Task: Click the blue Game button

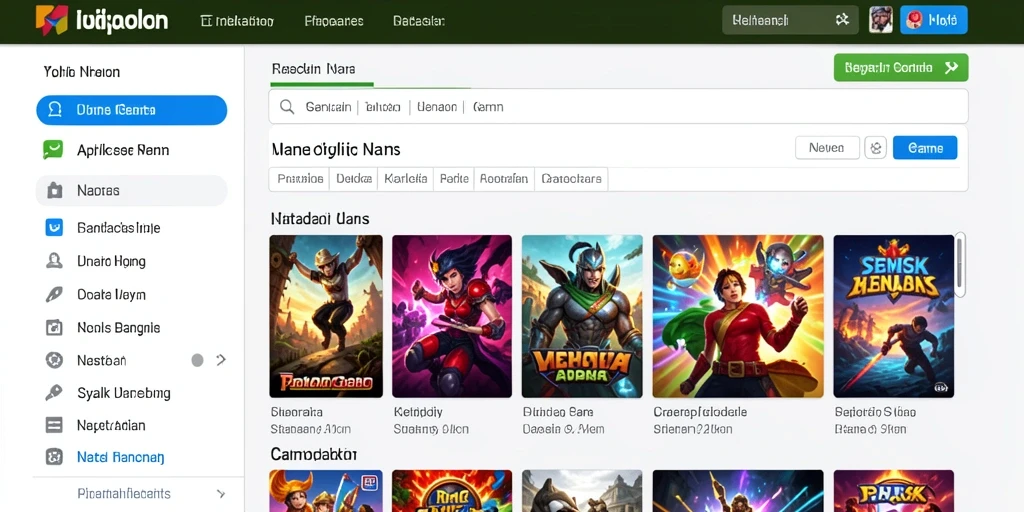Action: pyautogui.click(x=925, y=148)
